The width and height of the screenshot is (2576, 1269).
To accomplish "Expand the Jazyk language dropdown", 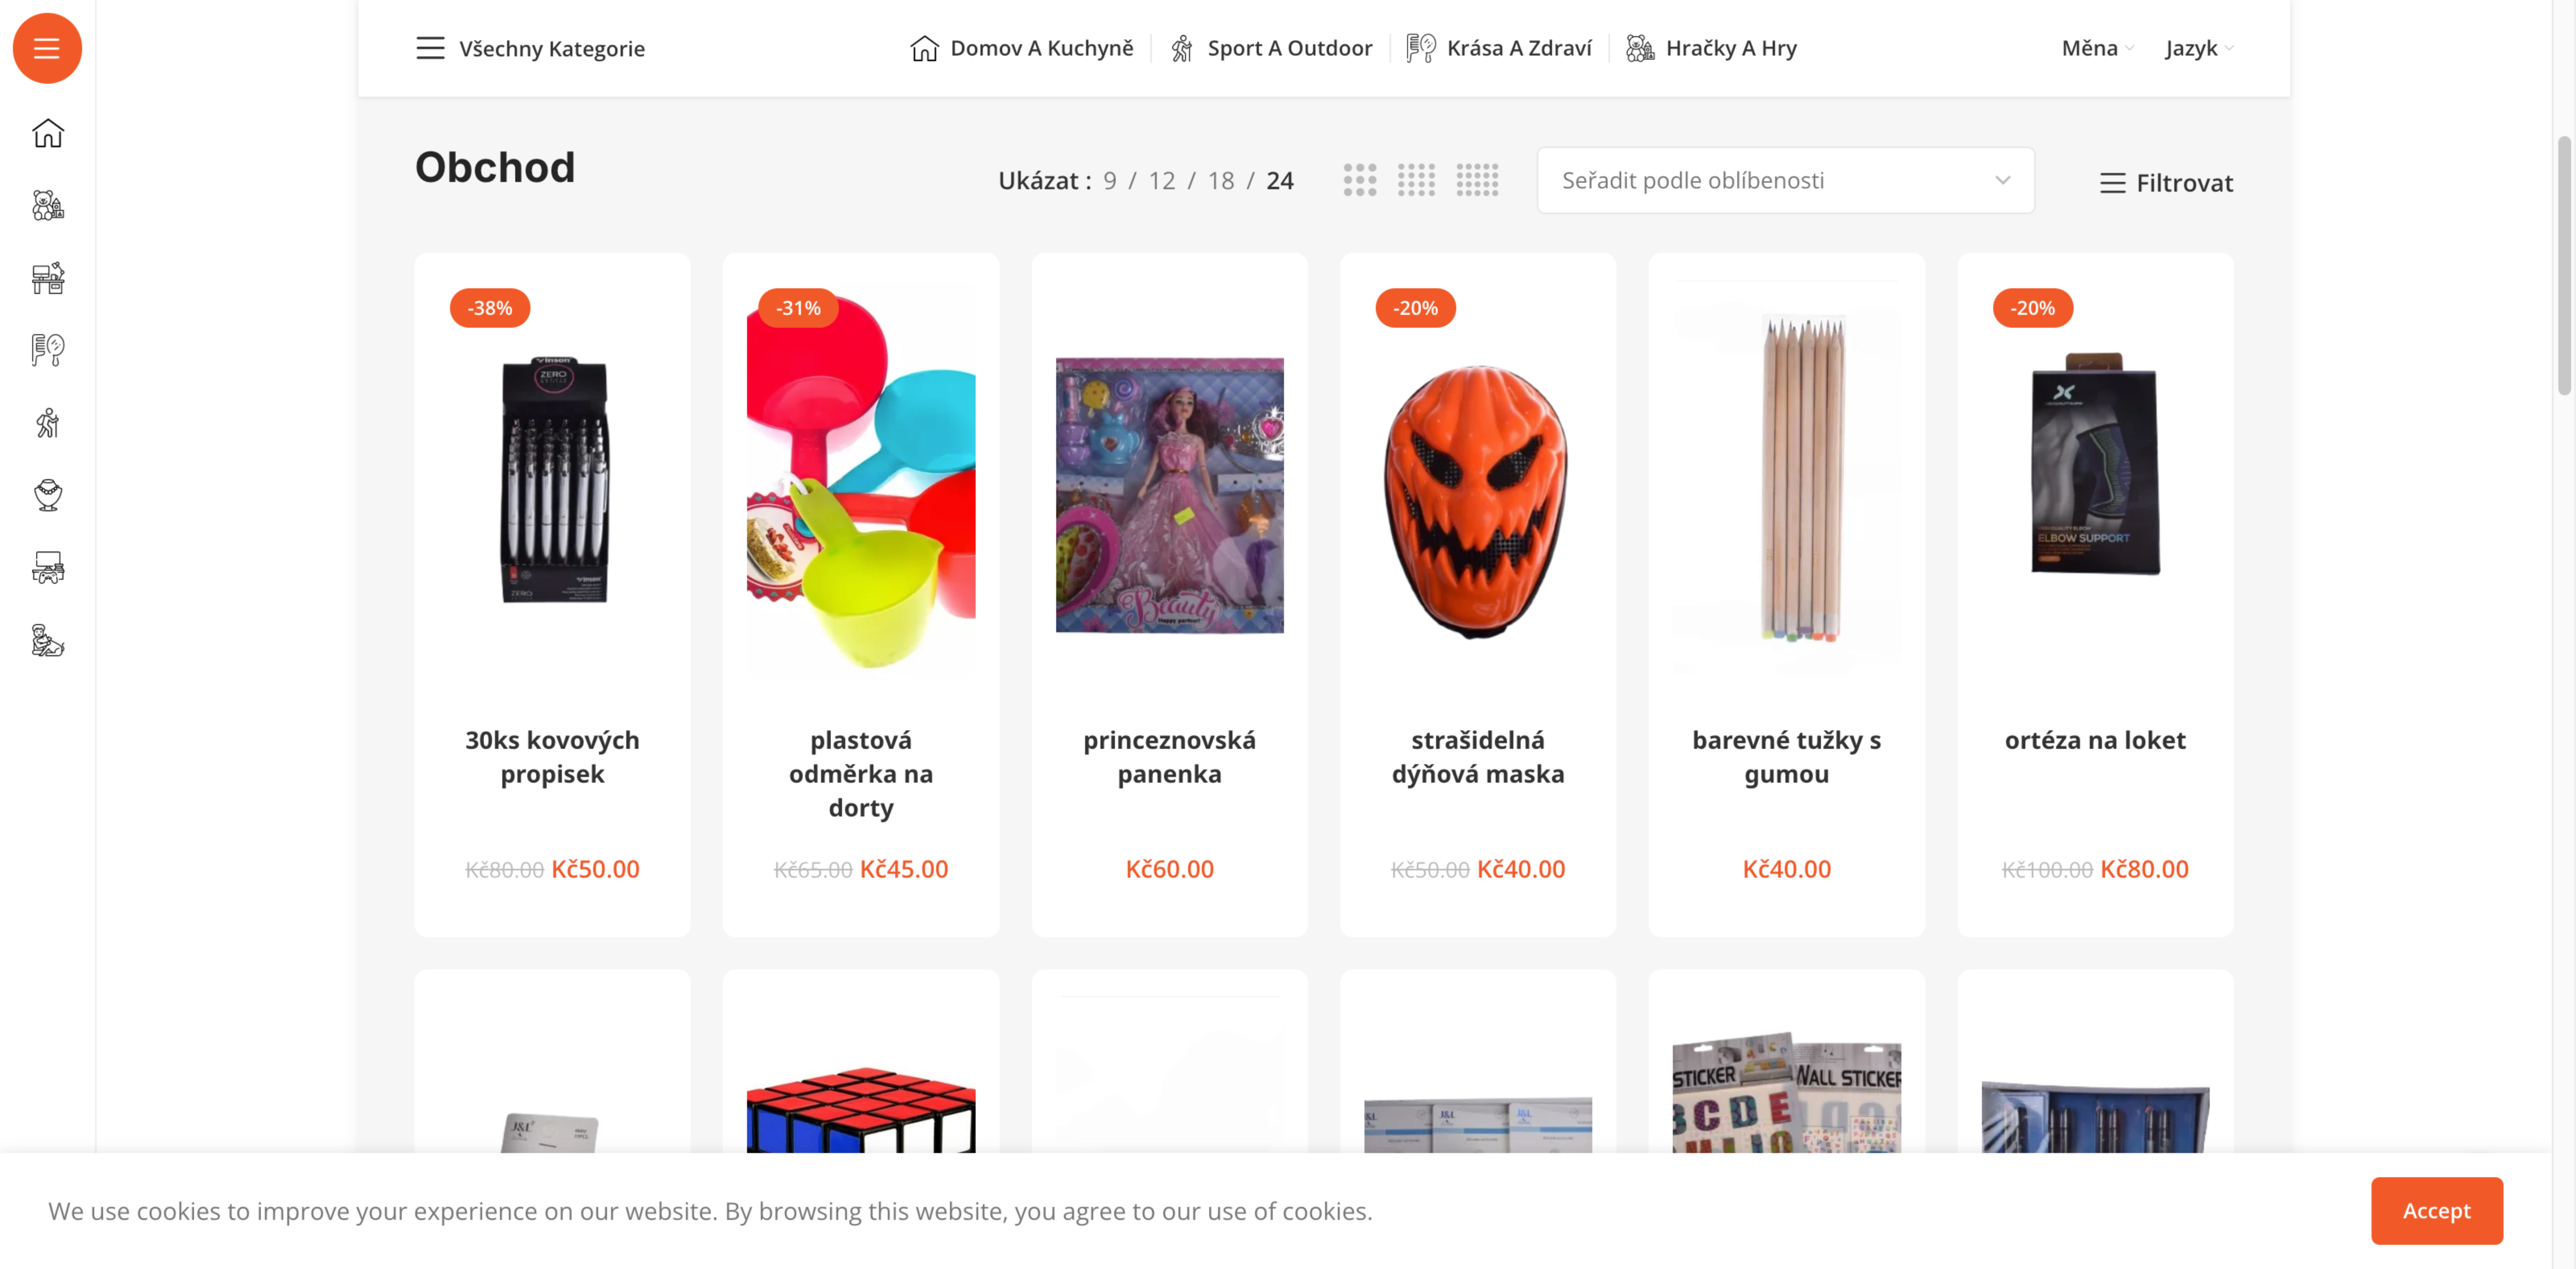I will pos(2198,48).
